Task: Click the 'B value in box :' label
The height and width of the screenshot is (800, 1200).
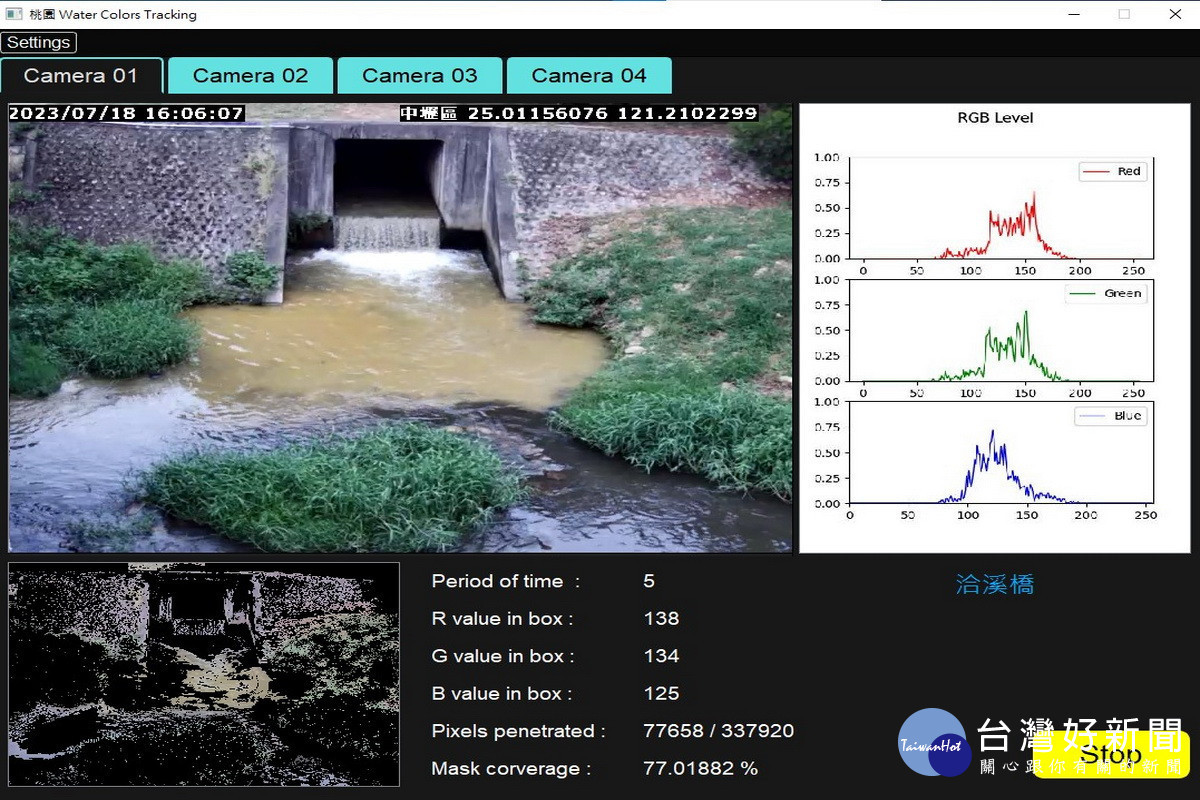Action: tap(502, 694)
